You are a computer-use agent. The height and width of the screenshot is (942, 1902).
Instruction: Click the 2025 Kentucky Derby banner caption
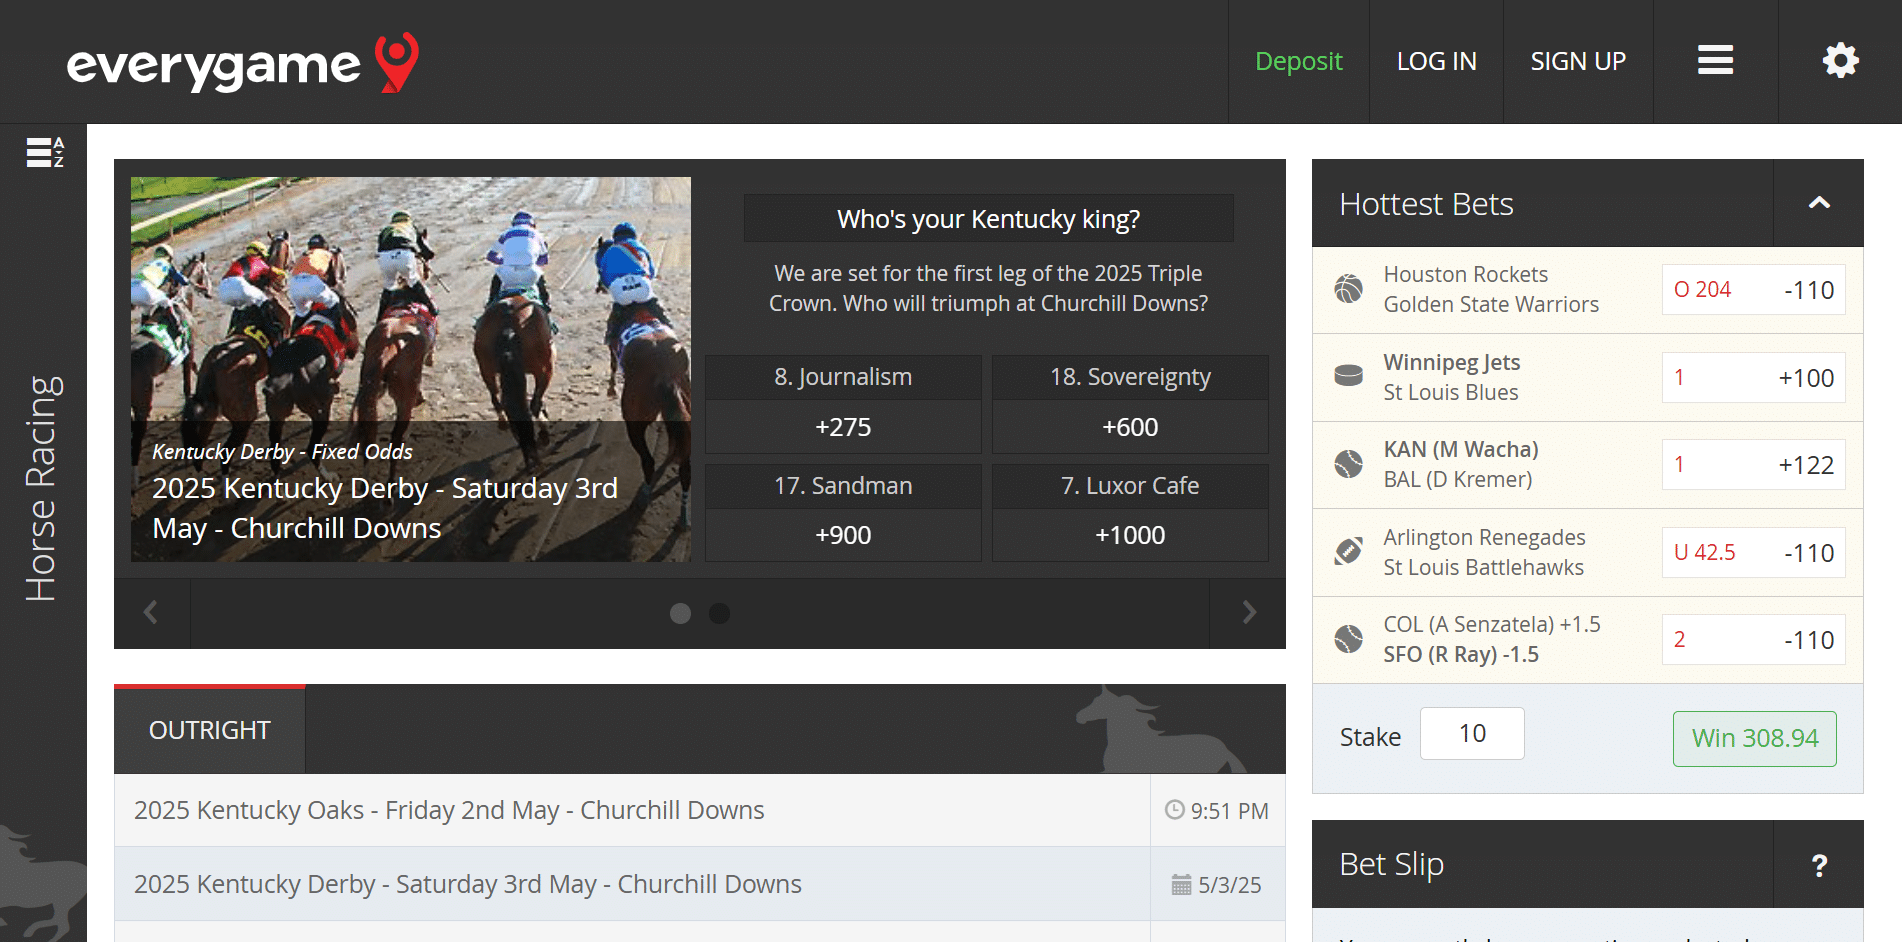click(385, 507)
